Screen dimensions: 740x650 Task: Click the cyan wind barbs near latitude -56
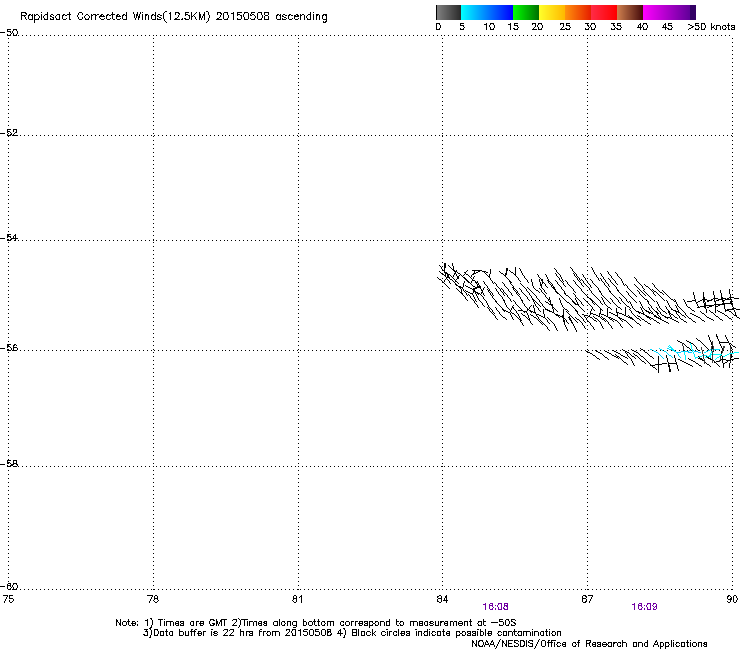tap(693, 352)
